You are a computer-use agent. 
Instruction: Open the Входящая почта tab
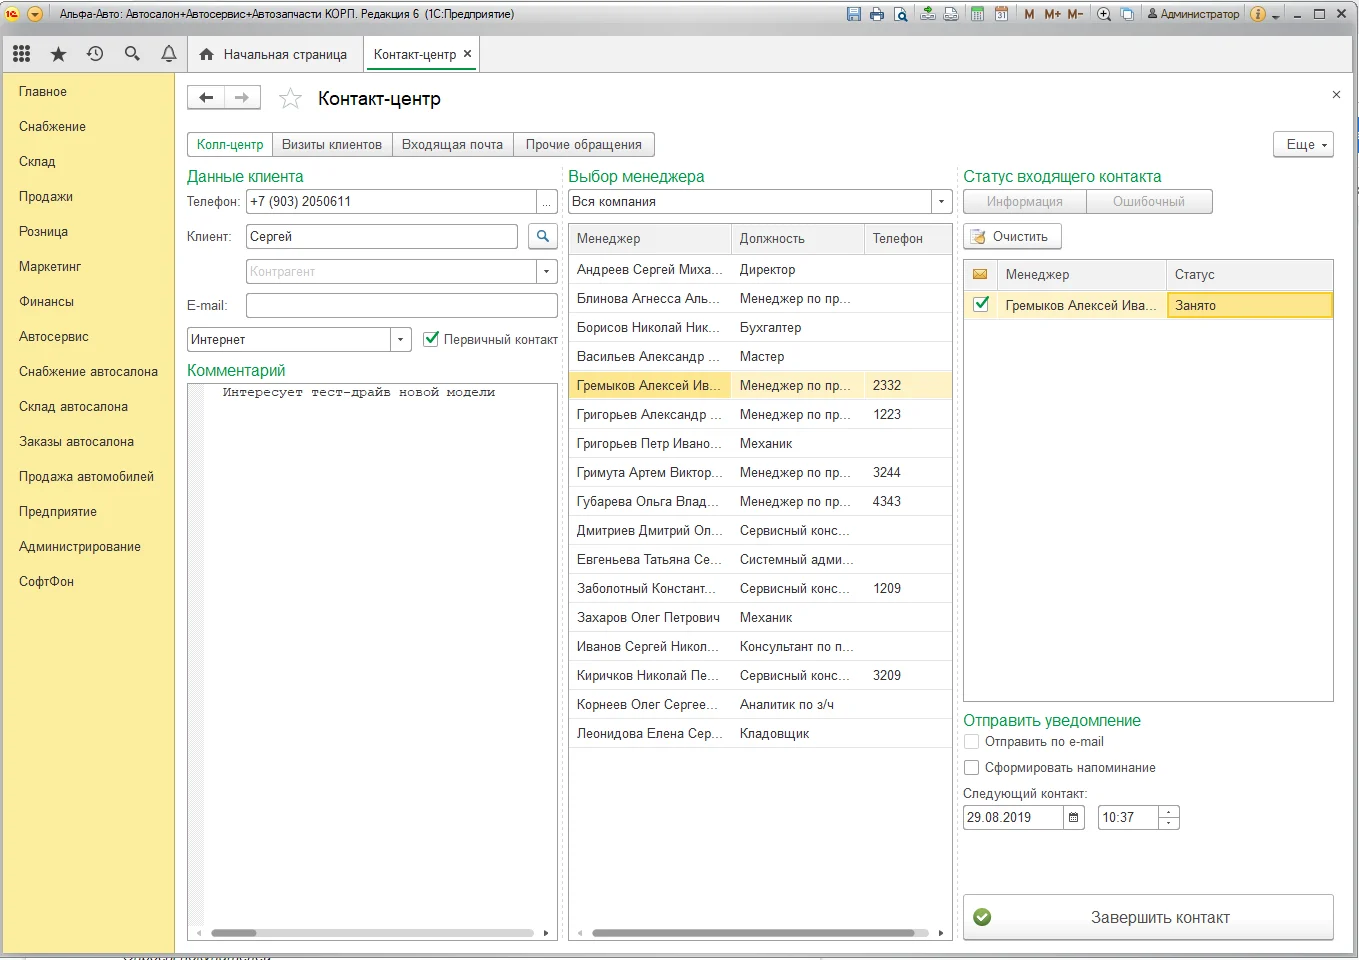(x=452, y=145)
